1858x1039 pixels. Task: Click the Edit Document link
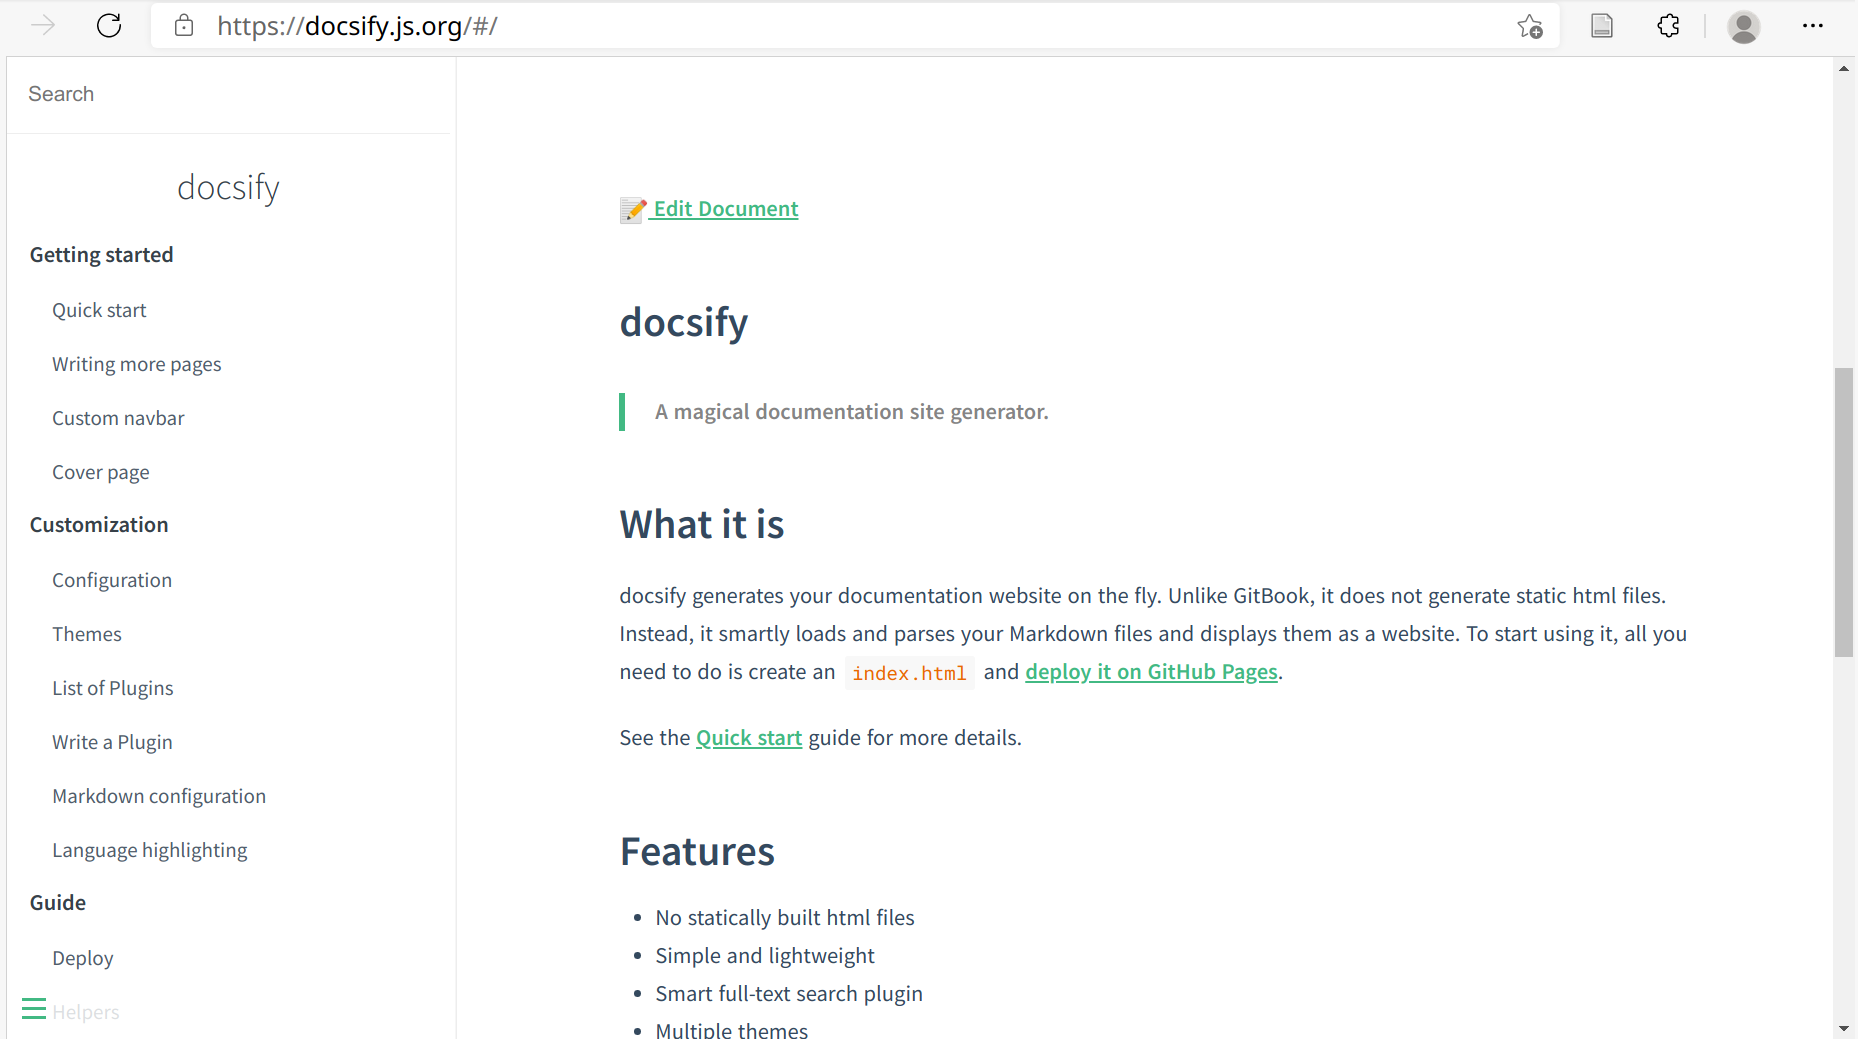point(726,209)
